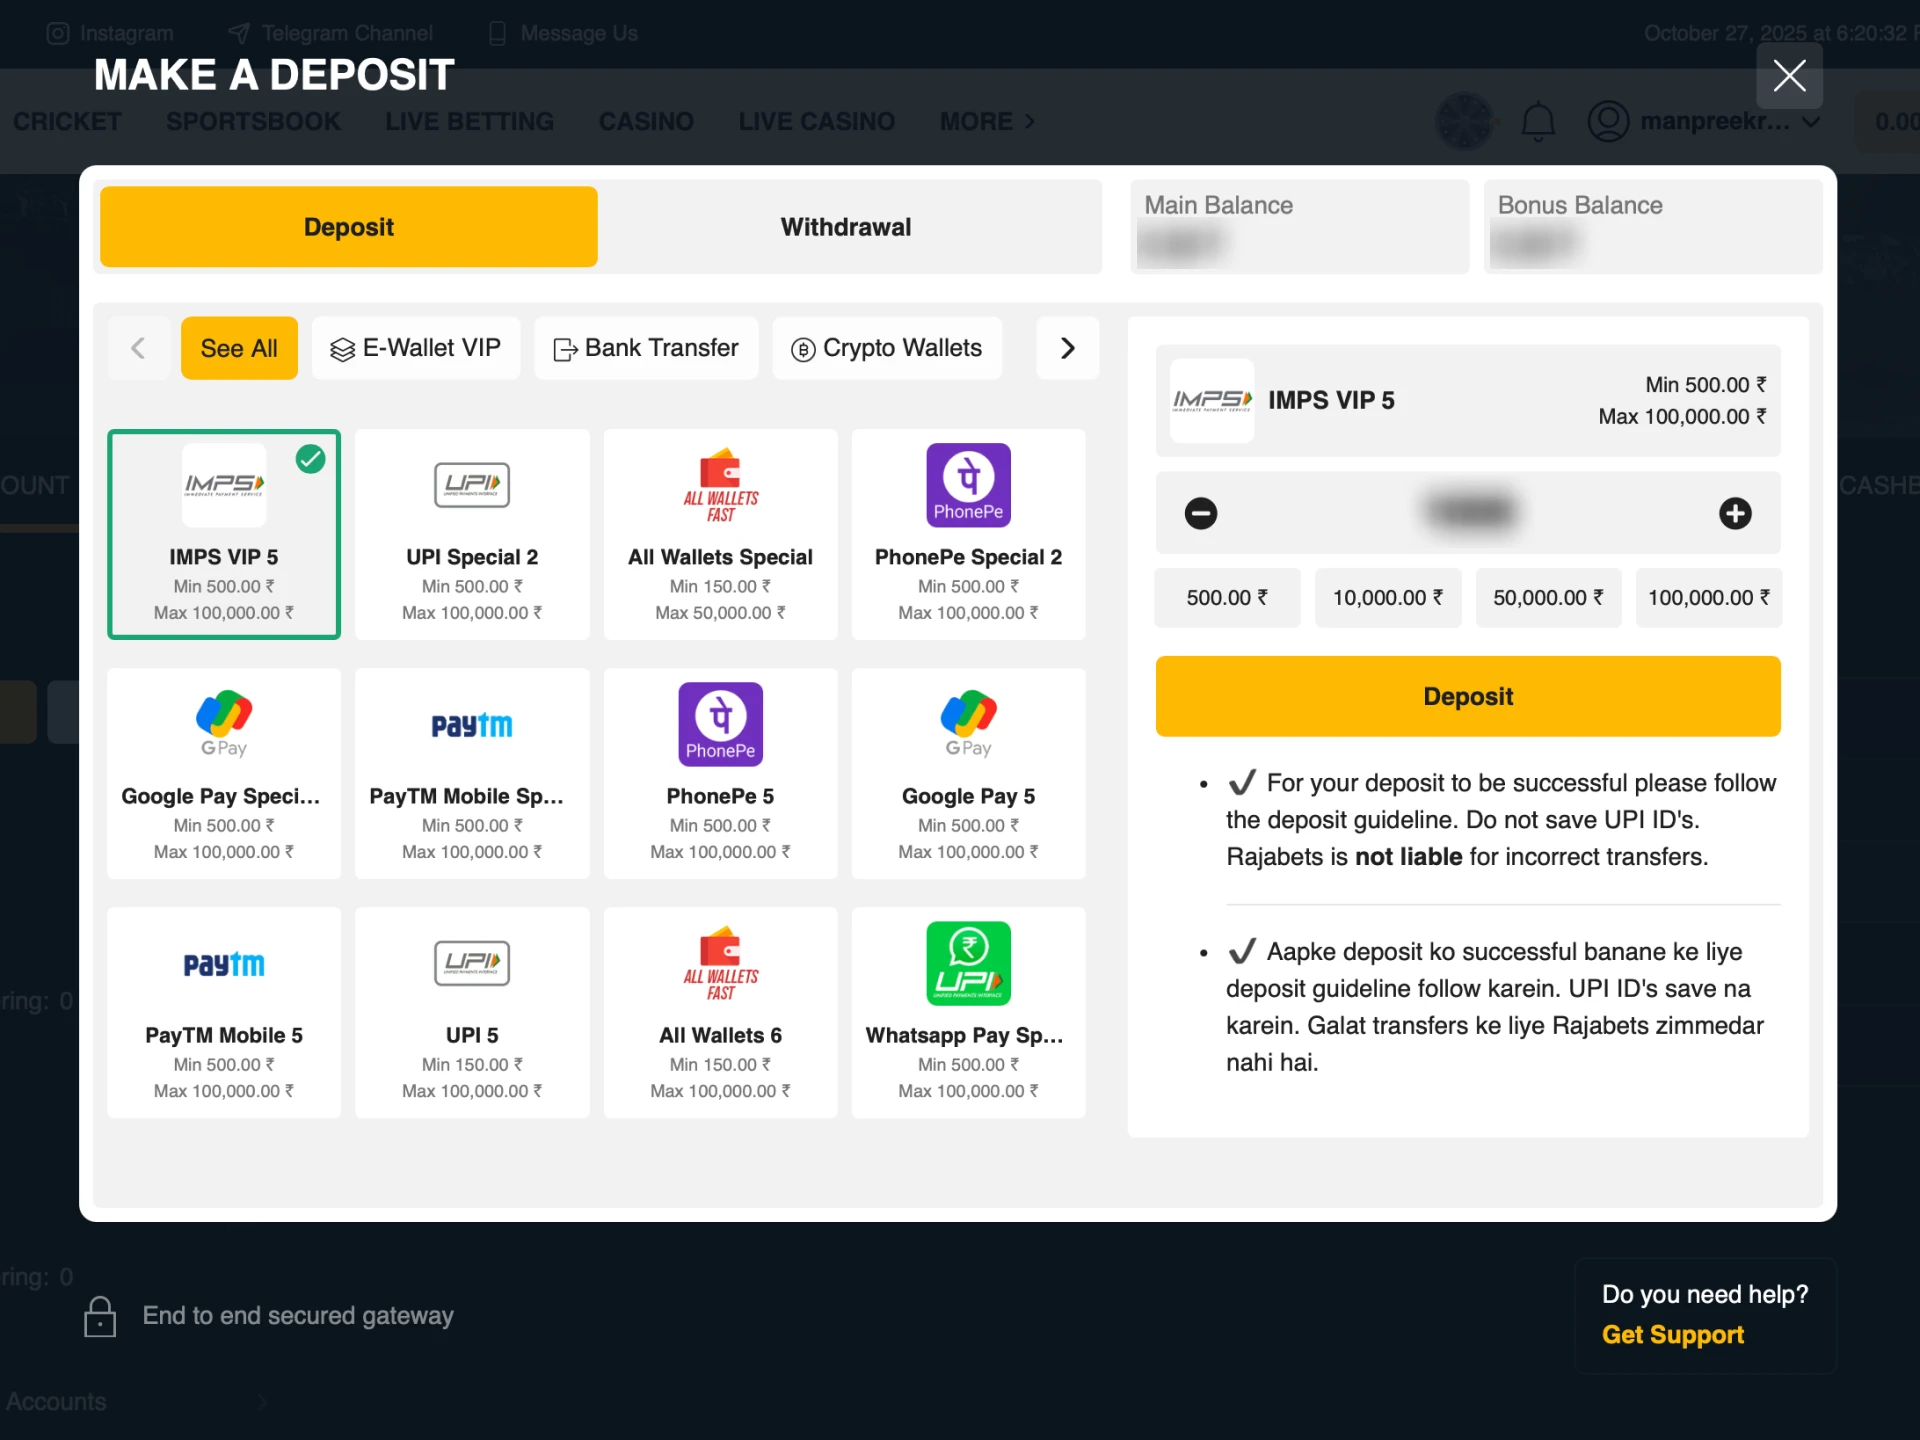The width and height of the screenshot is (1920, 1440).
Task: Choose PhonePe Special 2 as deposit method
Action: point(967,534)
